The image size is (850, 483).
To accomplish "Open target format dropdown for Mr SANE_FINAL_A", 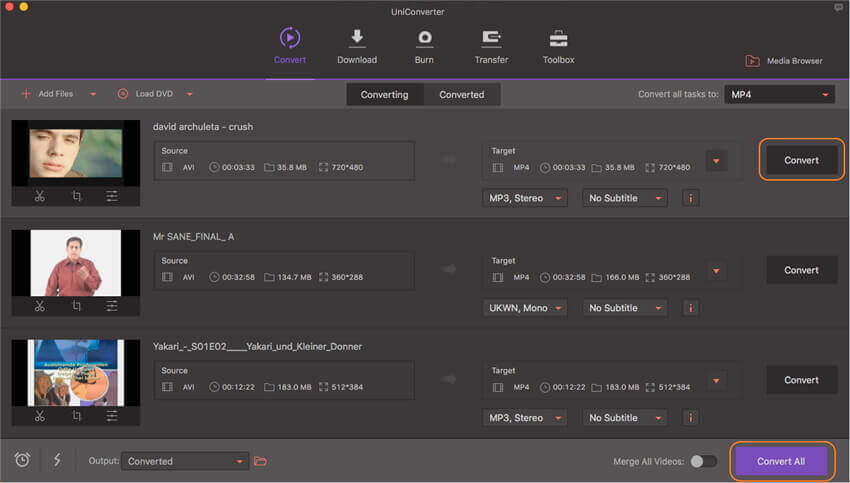I will [x=716, y=271].
